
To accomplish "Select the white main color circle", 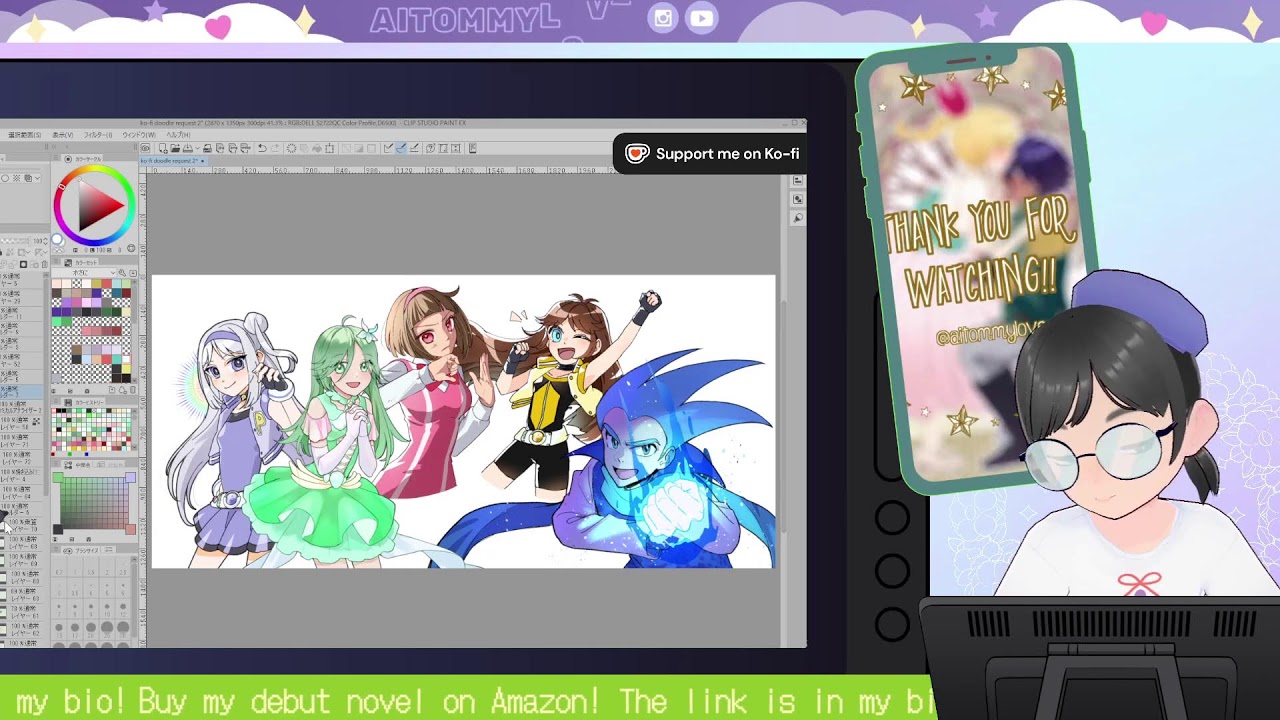I will [57, 239].
